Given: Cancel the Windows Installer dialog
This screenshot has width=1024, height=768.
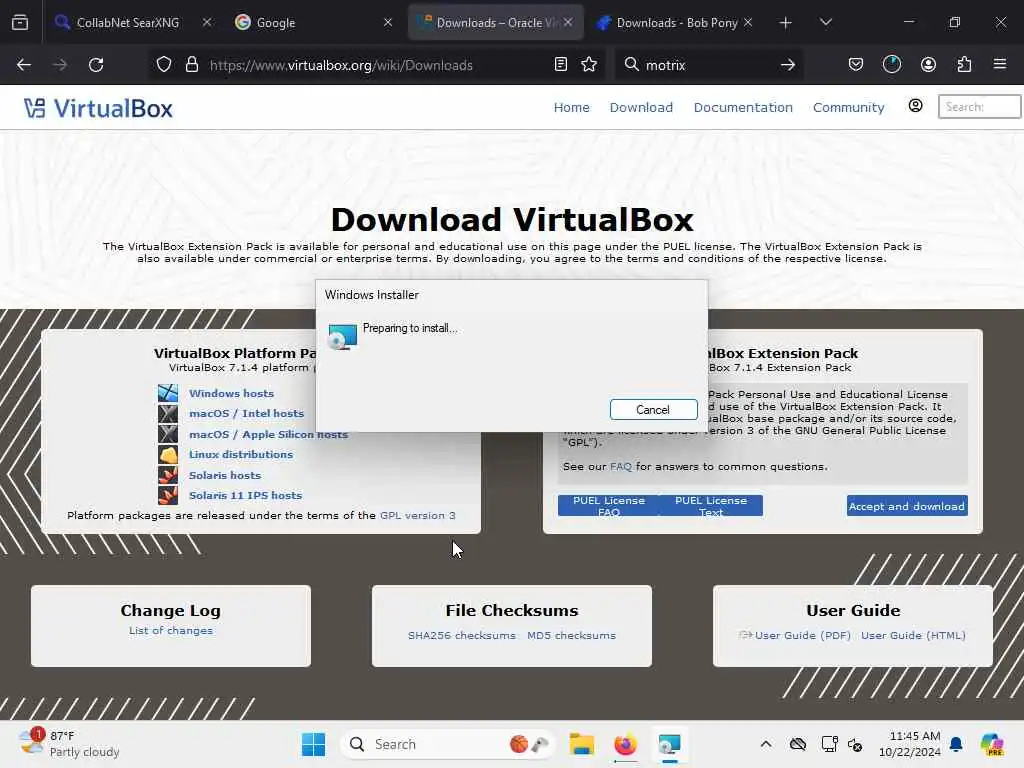Looking at the screenshot, I should click(x=653, y=409).
